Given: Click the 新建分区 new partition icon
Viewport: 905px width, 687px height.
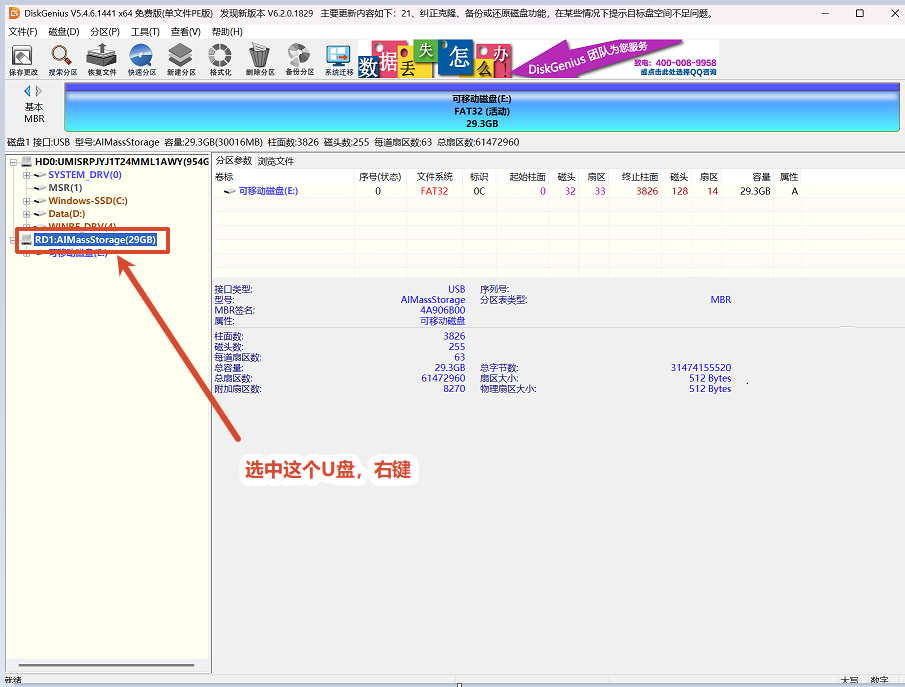Looking at the screenshot, I should pyautogui.click(x=181, y=60).
